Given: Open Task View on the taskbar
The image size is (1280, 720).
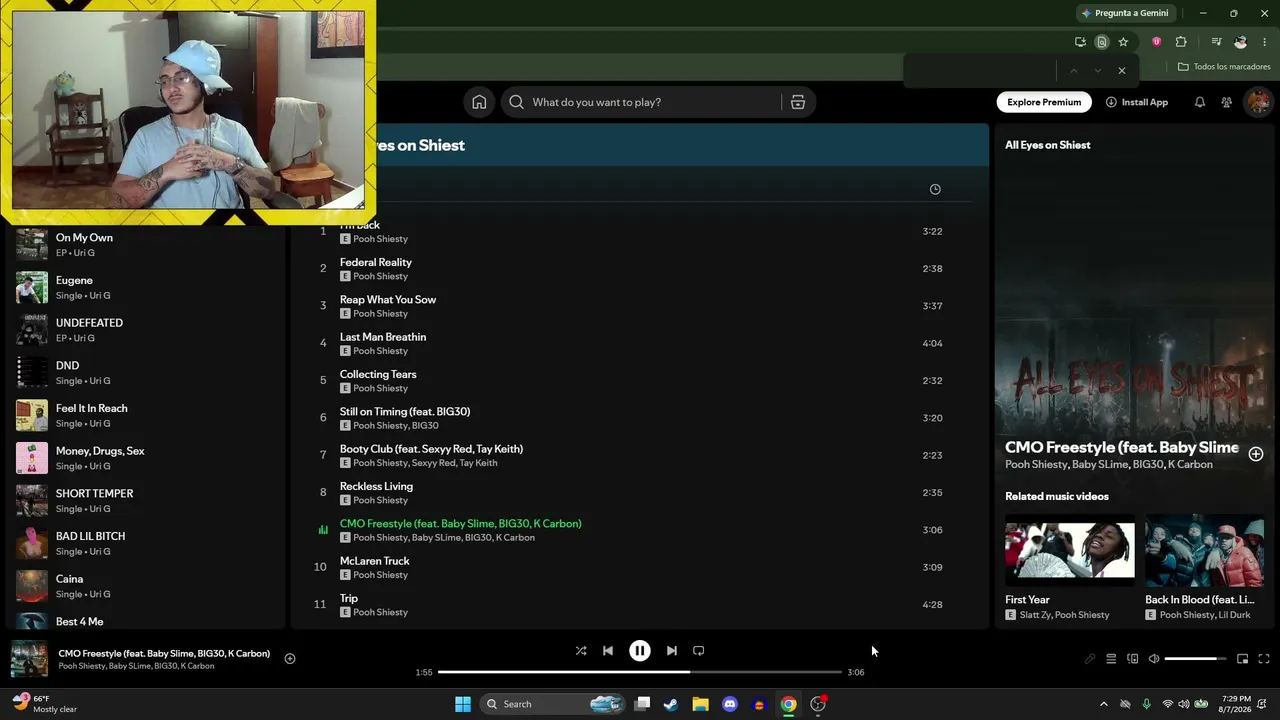Looking at the screenshot, I should tap(642, 704).
